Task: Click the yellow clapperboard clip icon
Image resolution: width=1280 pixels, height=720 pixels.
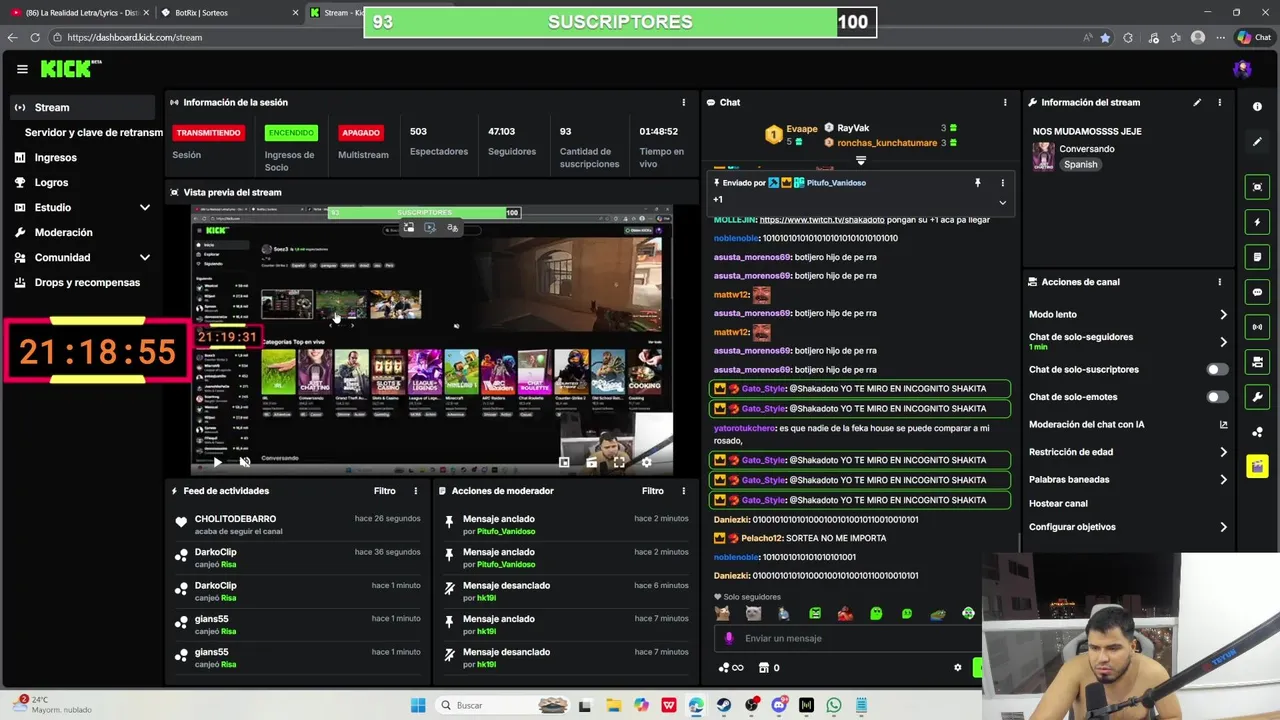Action: pyautogui.click(x=1257, y=467)
